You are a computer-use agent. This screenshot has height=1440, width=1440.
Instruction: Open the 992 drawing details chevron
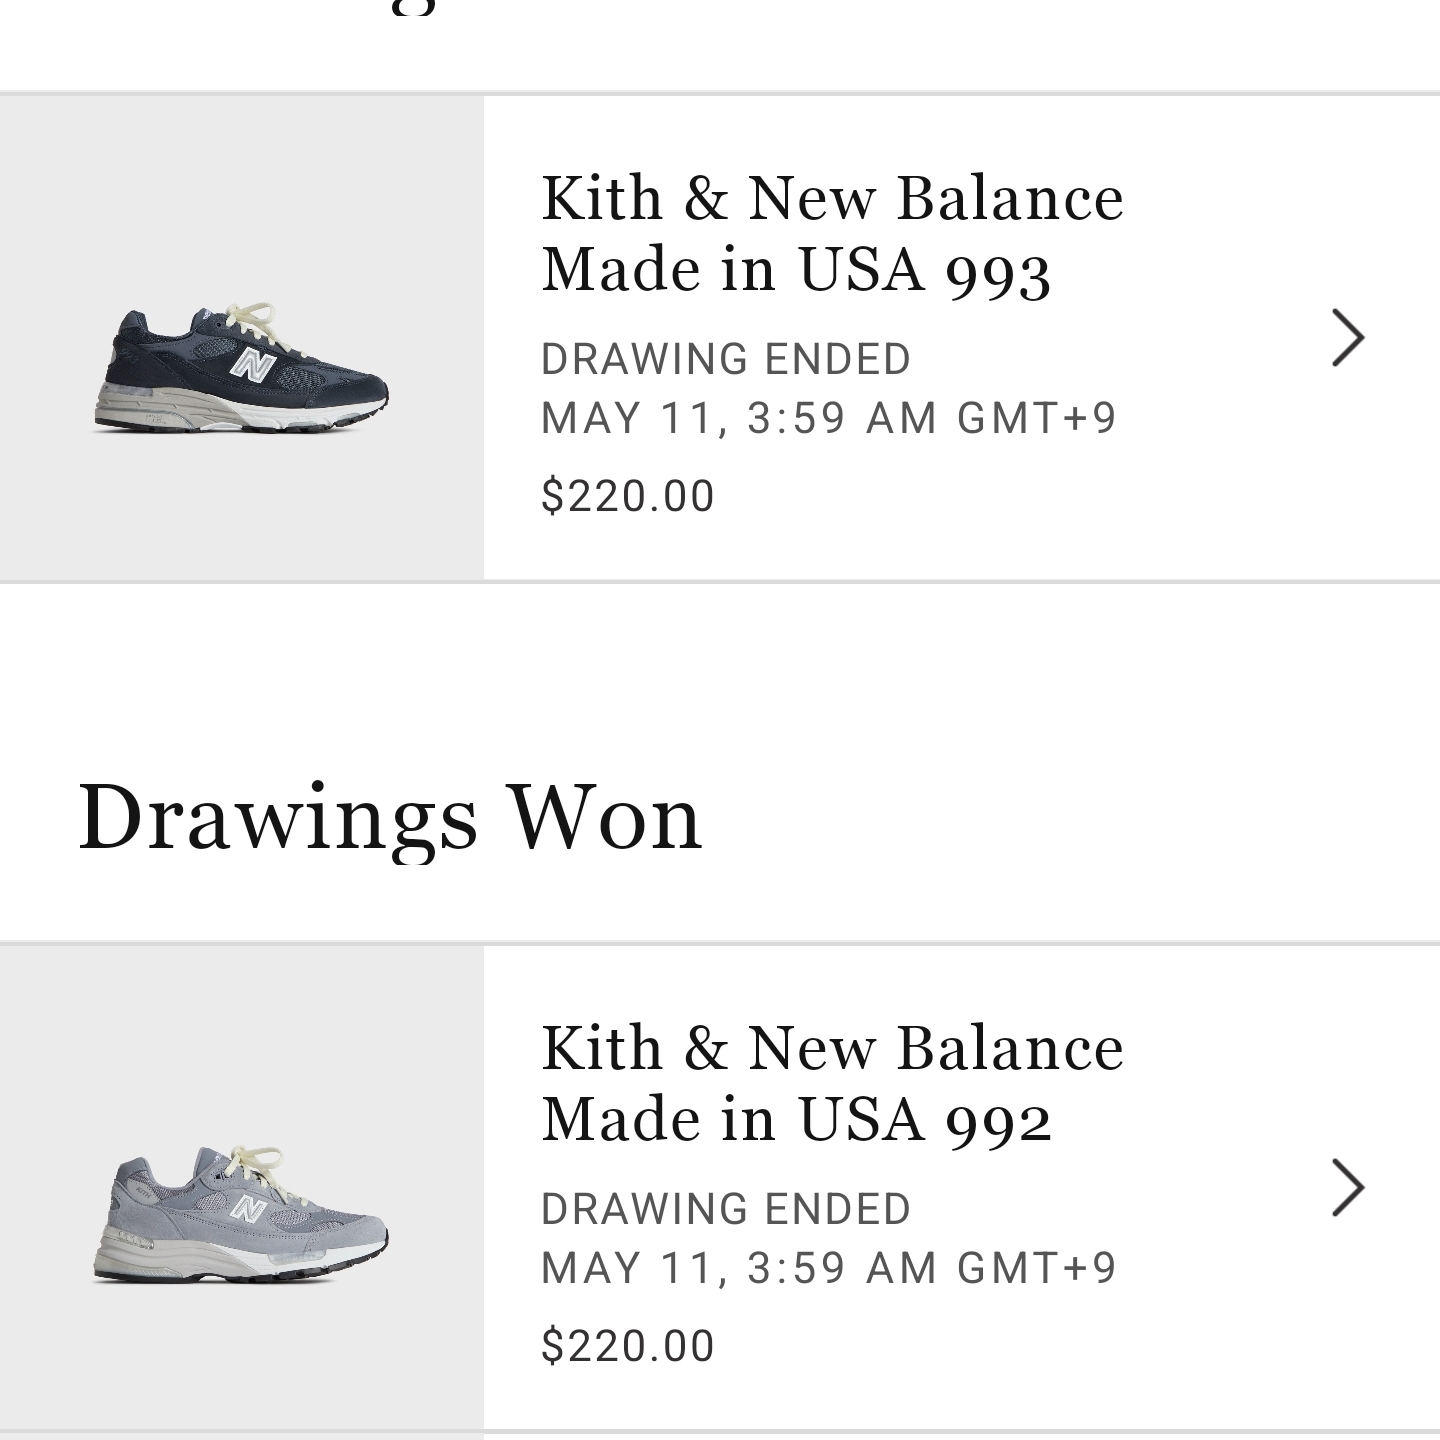coord(1348,1188)
